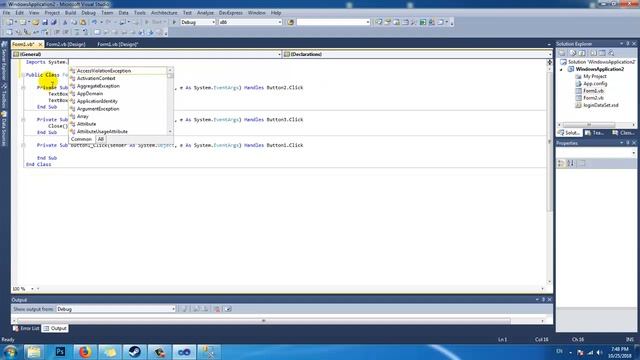
Task: Click the Undo toolbar icon
Action: [94, 22]
